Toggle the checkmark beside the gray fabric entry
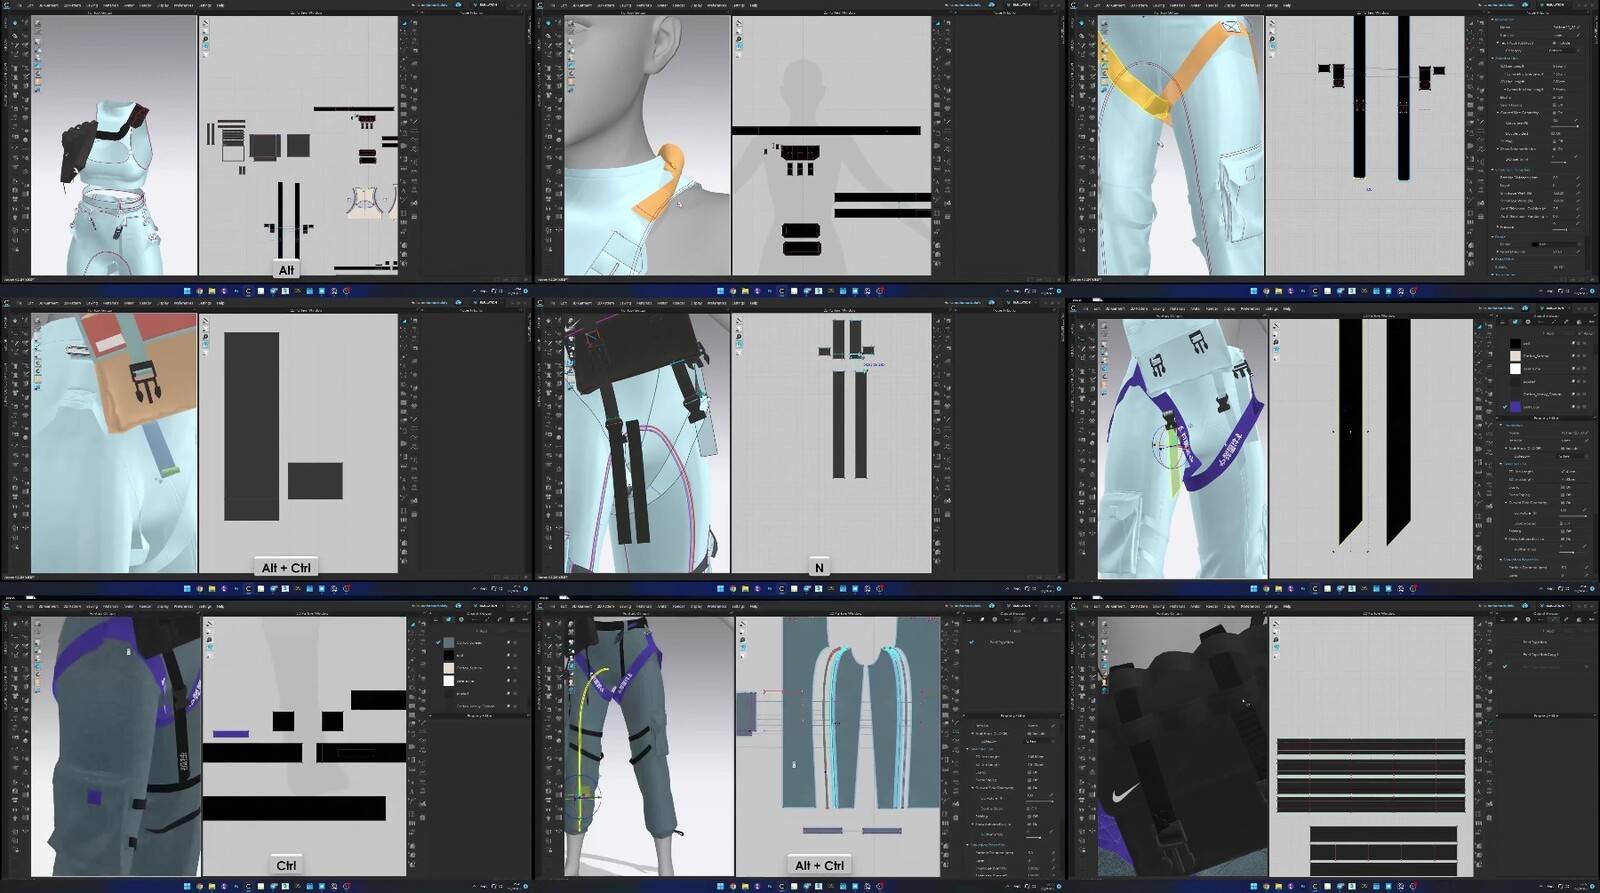The image size is (1600, 893). 438,642
